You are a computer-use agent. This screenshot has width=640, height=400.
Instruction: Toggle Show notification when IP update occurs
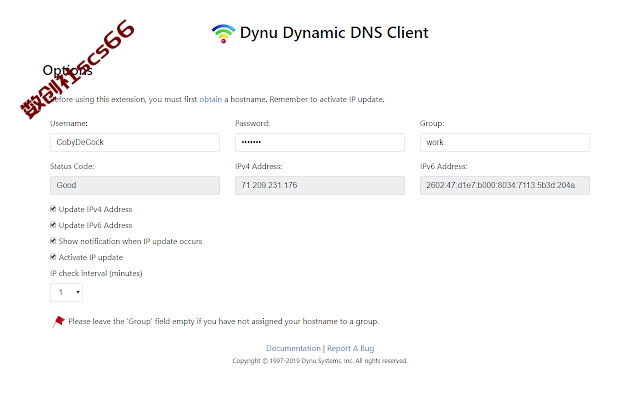[53, 241]
